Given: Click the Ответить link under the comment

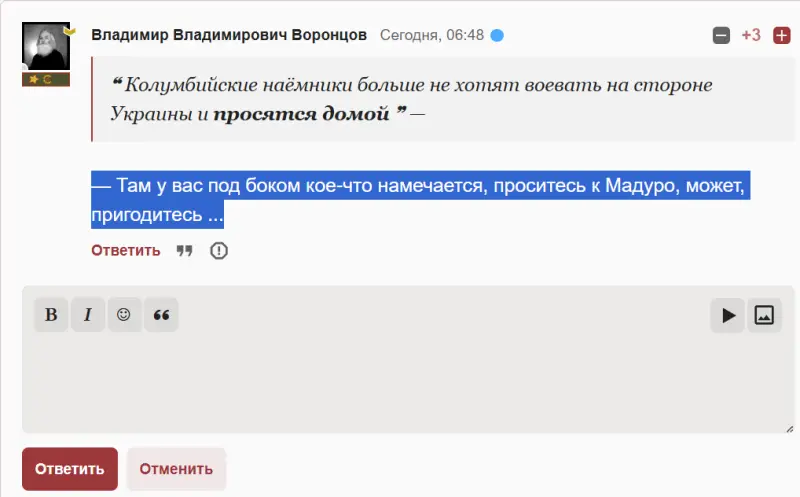Looking at the screenshot, I should coord(126,250).
